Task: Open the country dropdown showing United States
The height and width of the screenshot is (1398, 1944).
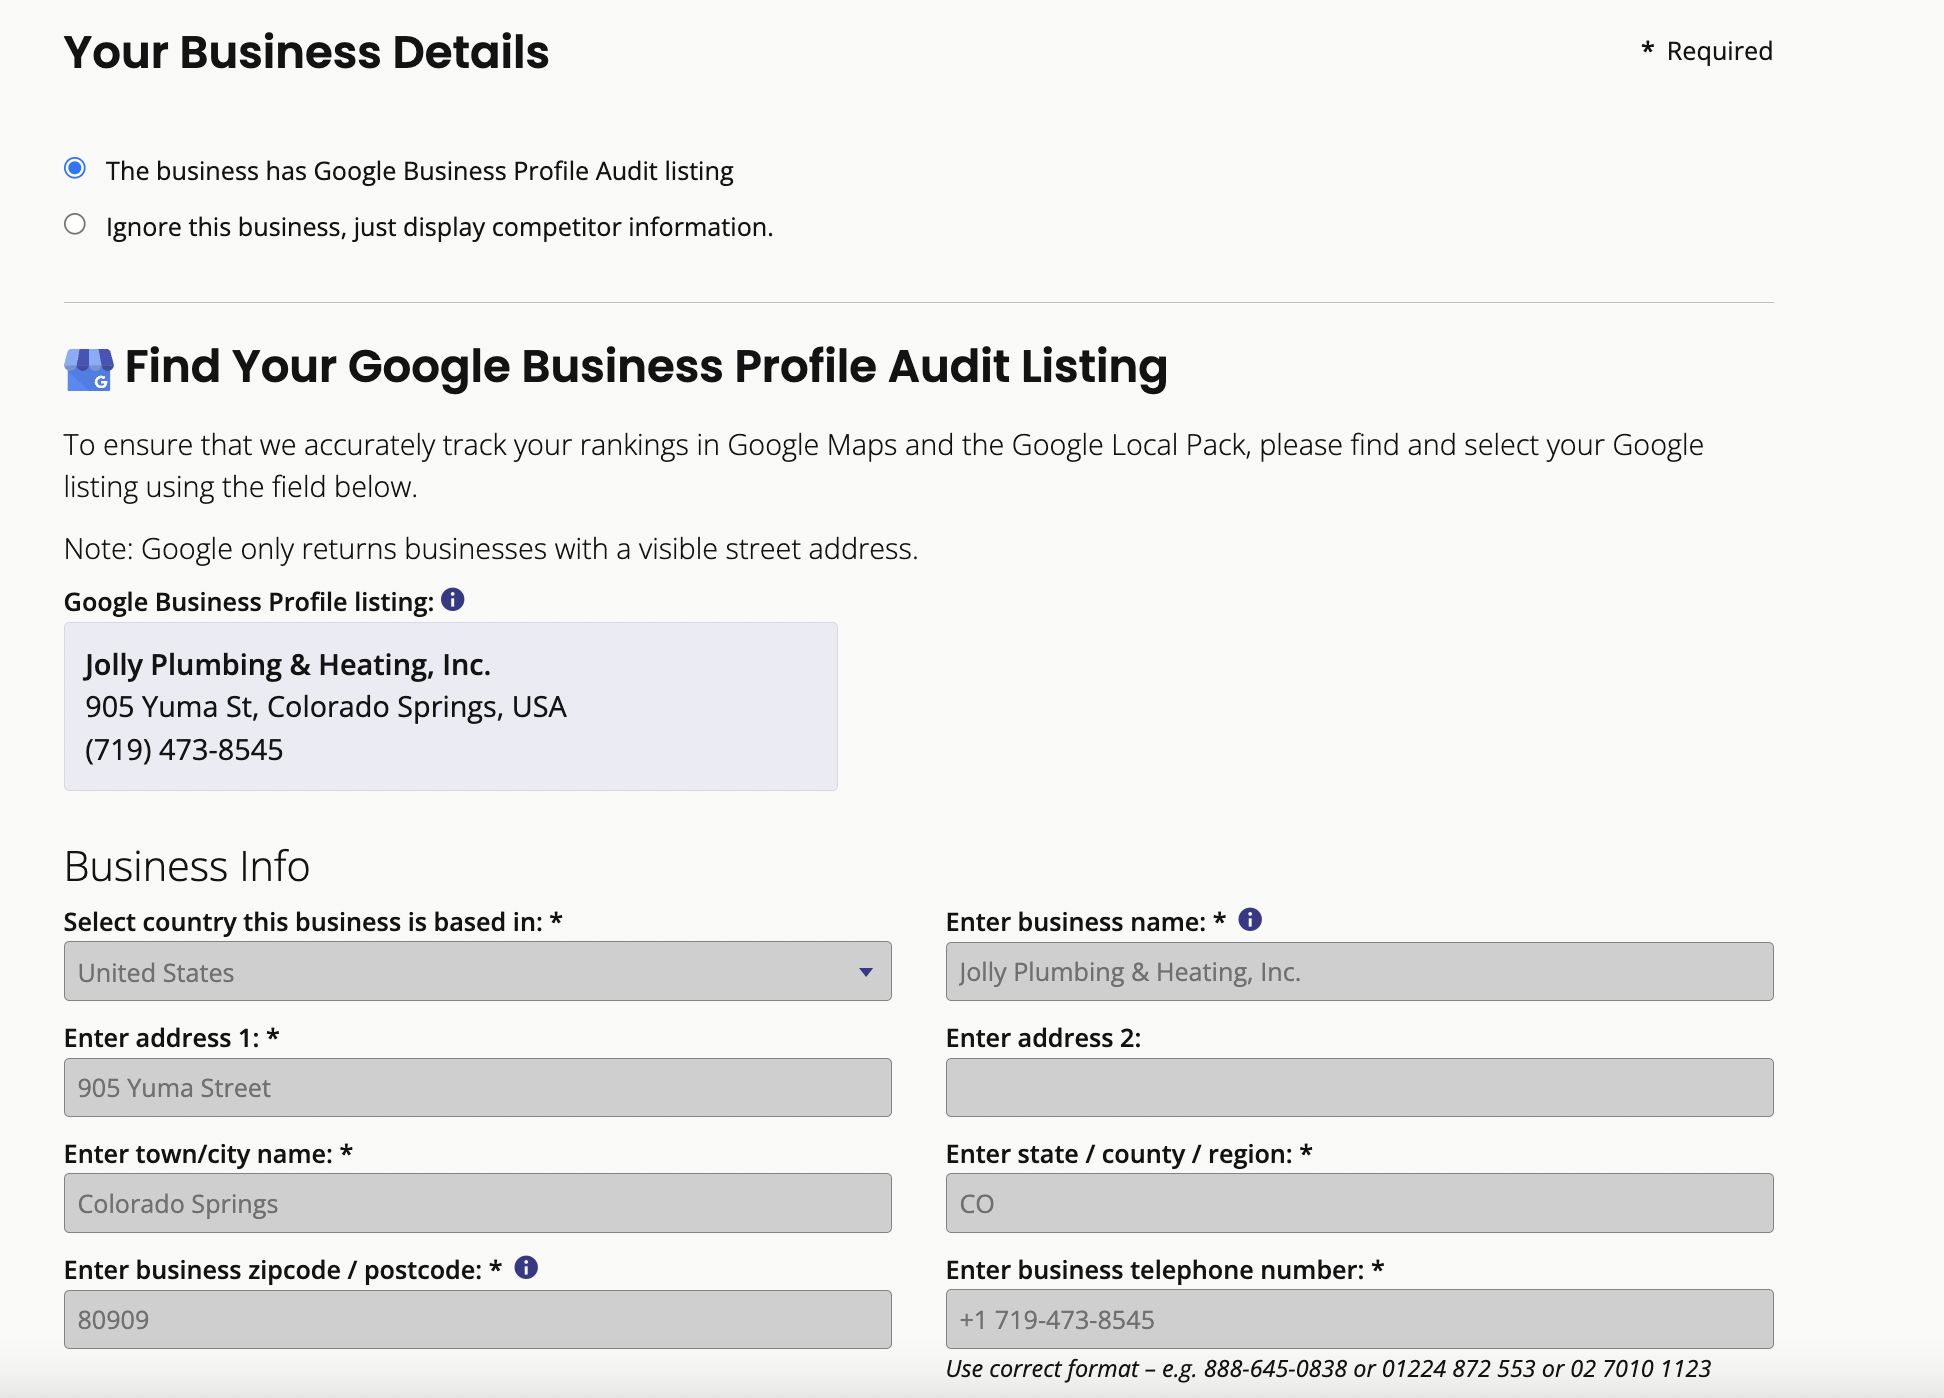Action: 478,971
